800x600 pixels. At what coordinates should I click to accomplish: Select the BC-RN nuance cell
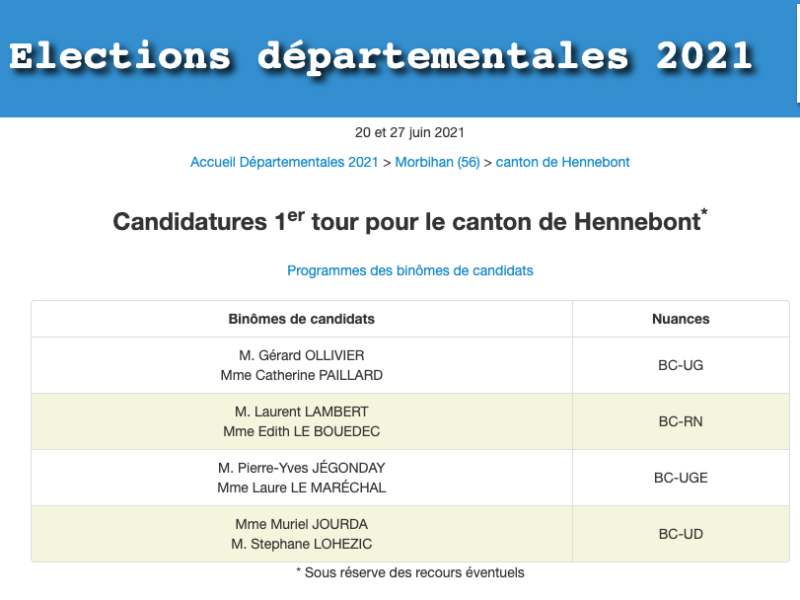pyautogui.click(x=680, y=421)
